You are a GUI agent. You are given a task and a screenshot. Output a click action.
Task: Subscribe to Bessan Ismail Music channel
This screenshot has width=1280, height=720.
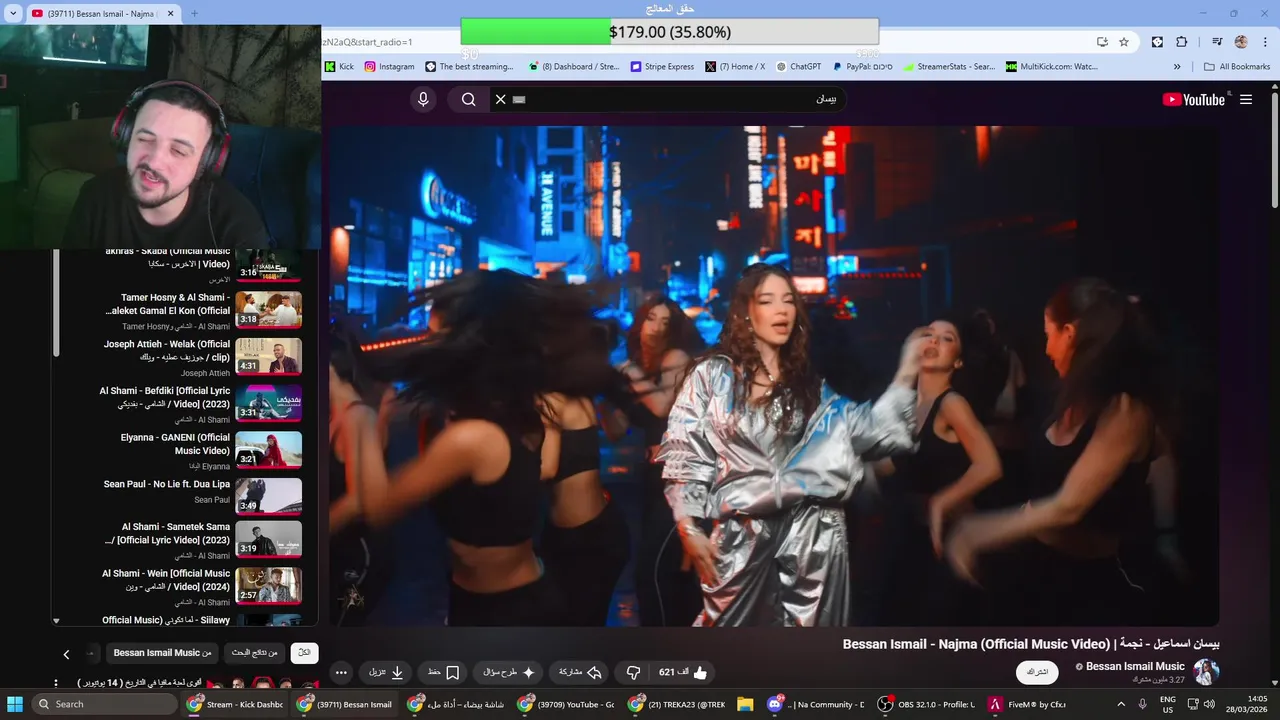tap(1038, 672)
